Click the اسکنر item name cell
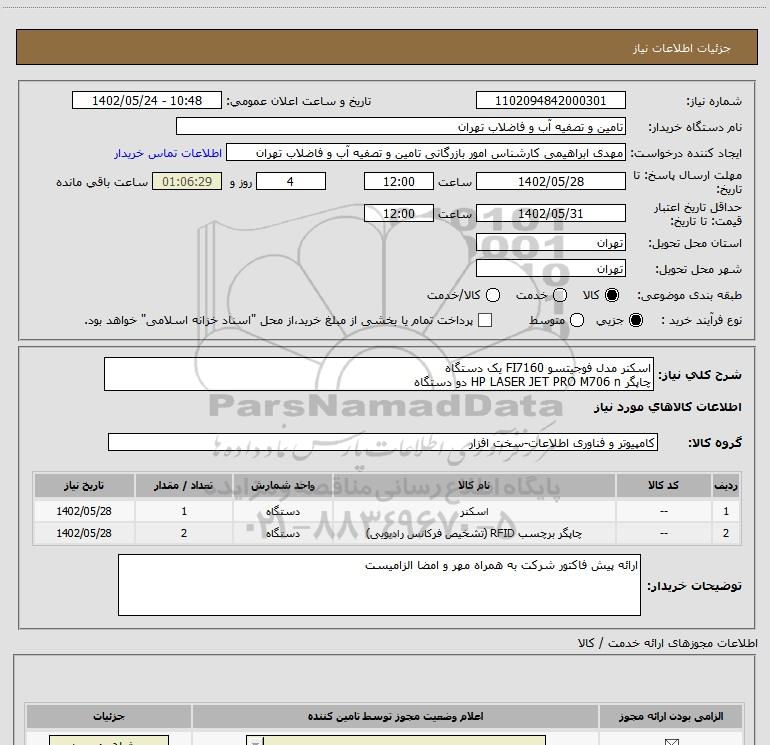 474,511
